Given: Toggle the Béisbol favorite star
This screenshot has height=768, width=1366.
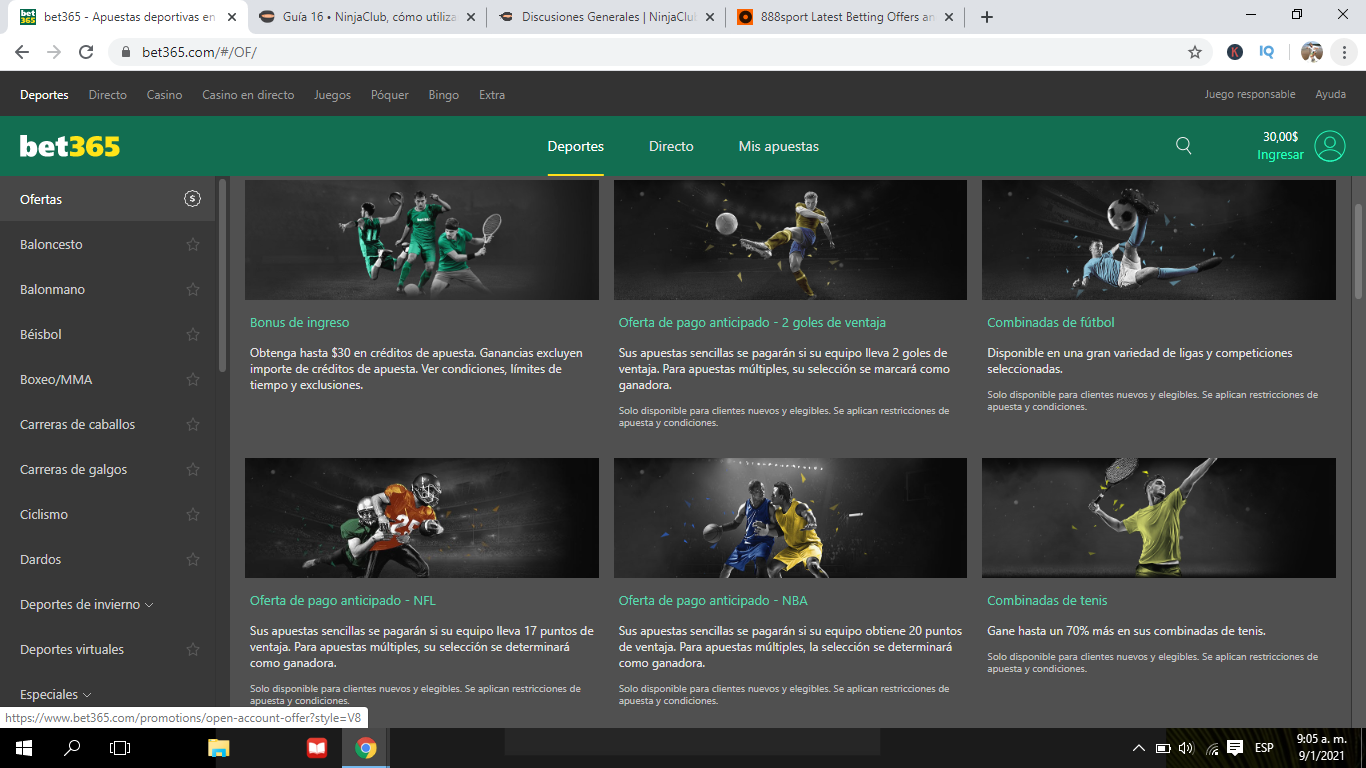Looking at the screenshot, I should click(x=193, y=334).
